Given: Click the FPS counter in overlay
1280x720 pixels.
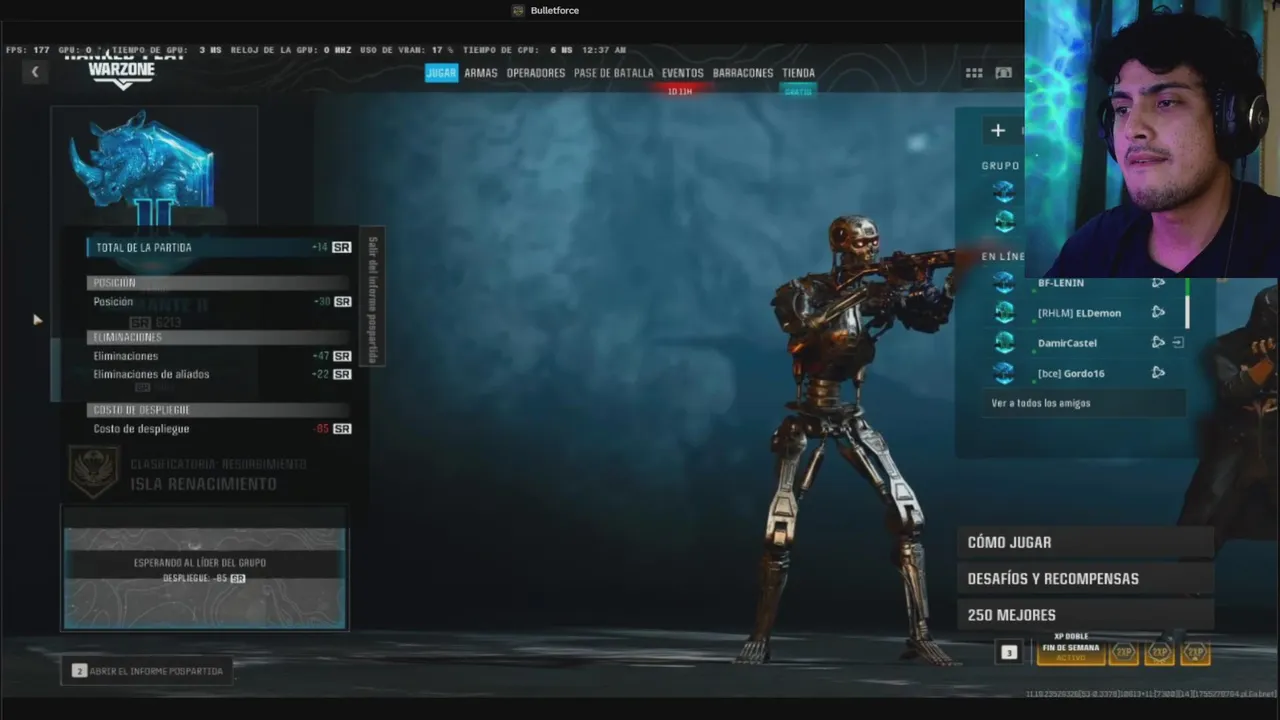Looking at the screenshot, I should click(27, 50).
